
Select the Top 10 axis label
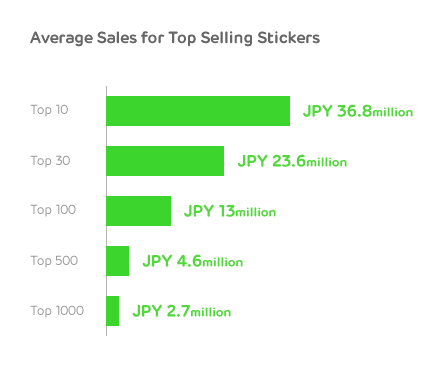pyautogui.click(x=49, y=110)
